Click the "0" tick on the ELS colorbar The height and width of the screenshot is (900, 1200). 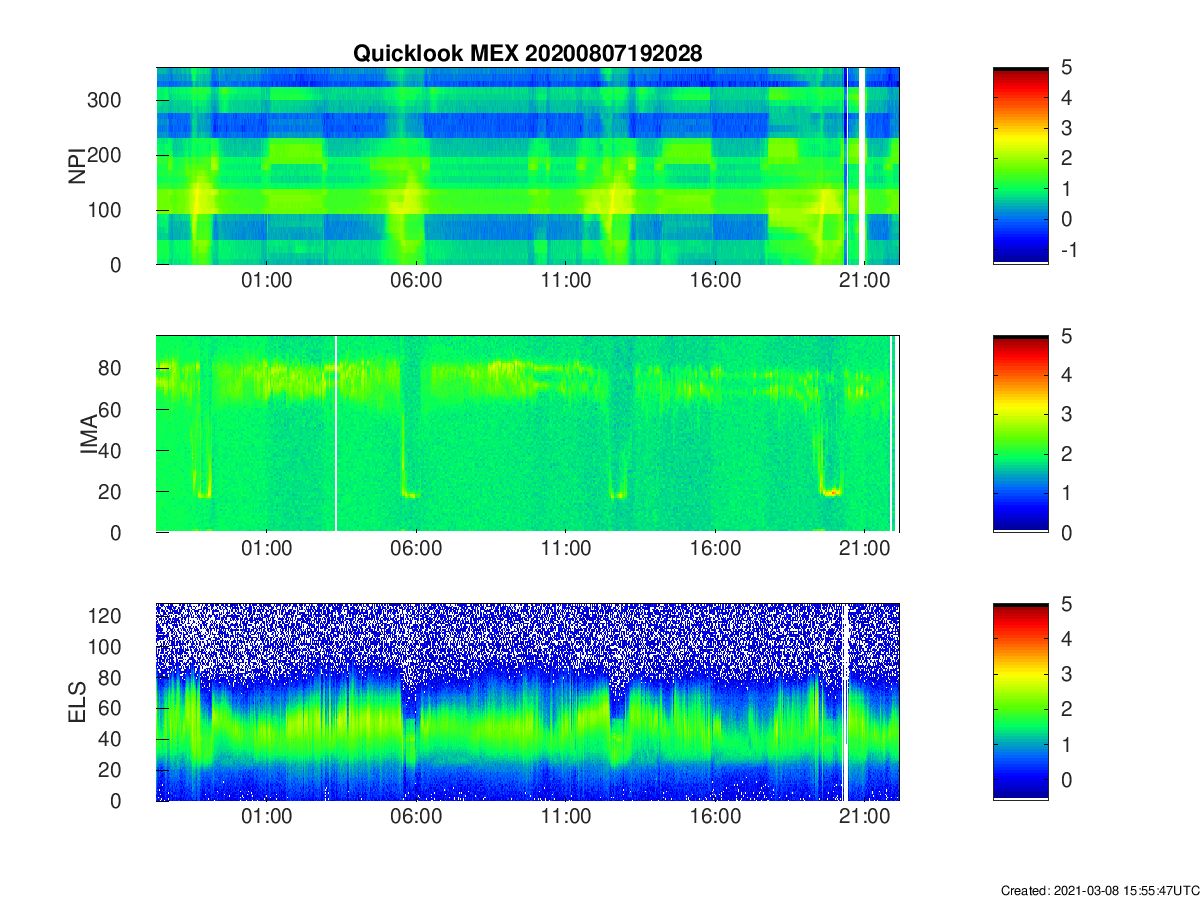tap(1067, 779)
